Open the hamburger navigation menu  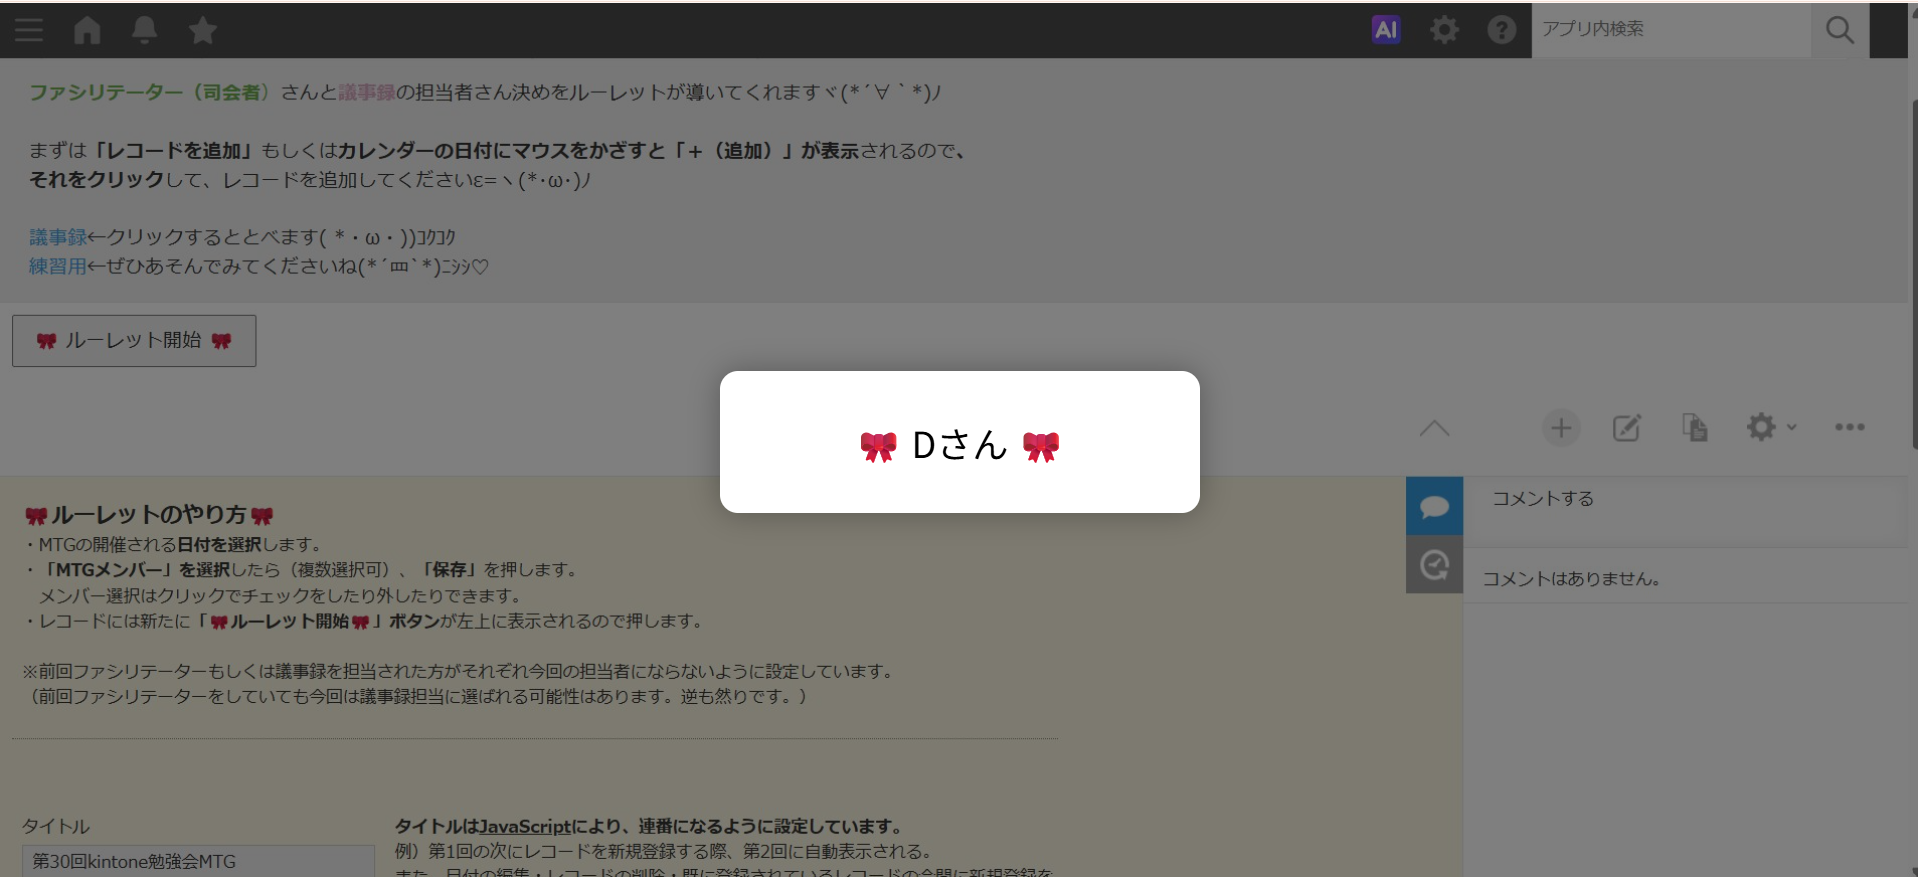29,30
